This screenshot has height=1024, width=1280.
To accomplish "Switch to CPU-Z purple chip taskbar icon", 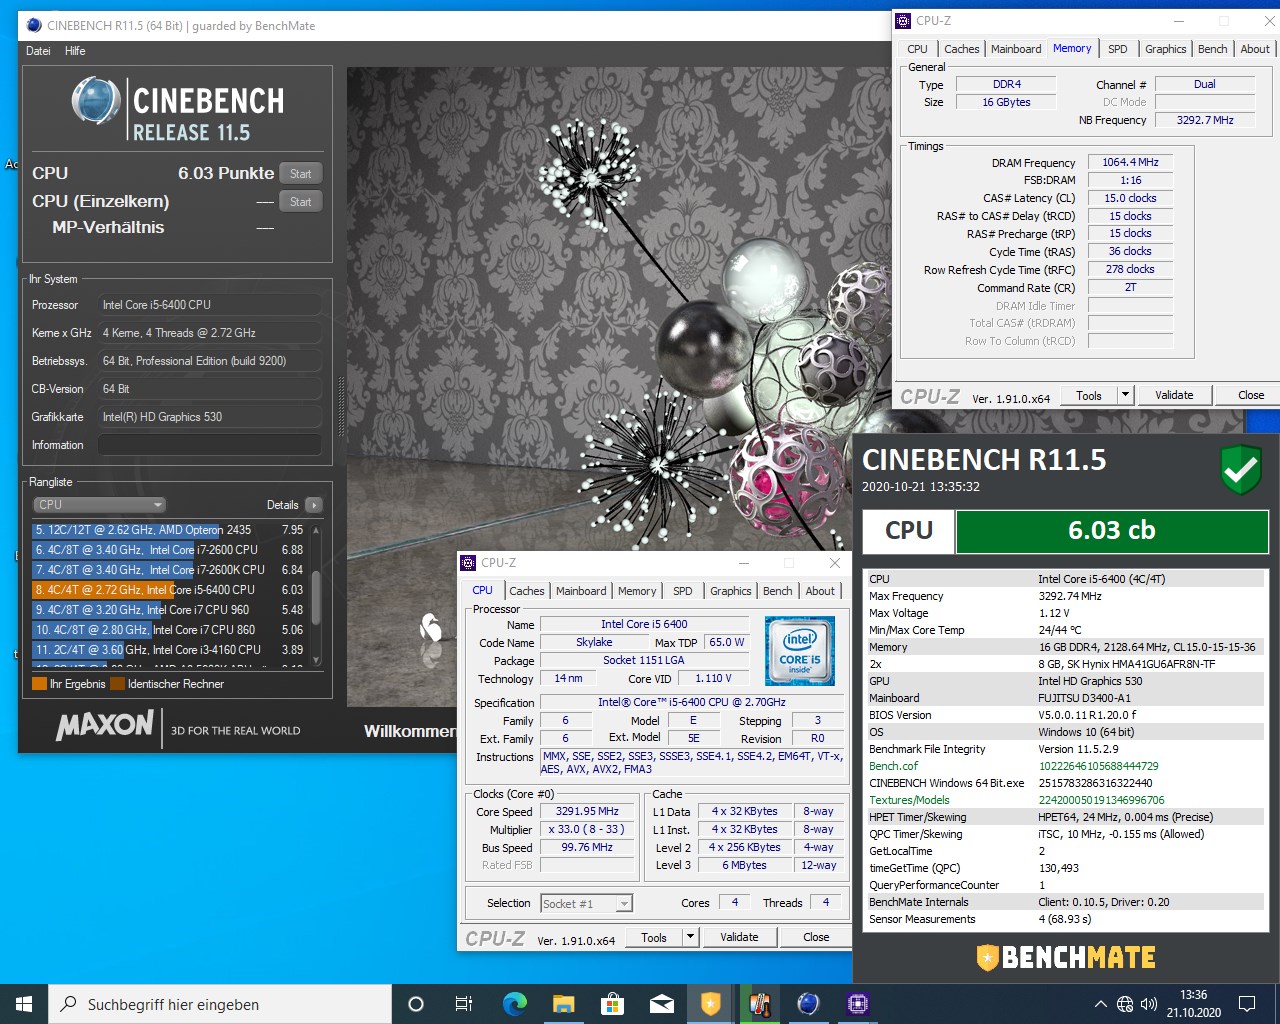I will 857,1004.
